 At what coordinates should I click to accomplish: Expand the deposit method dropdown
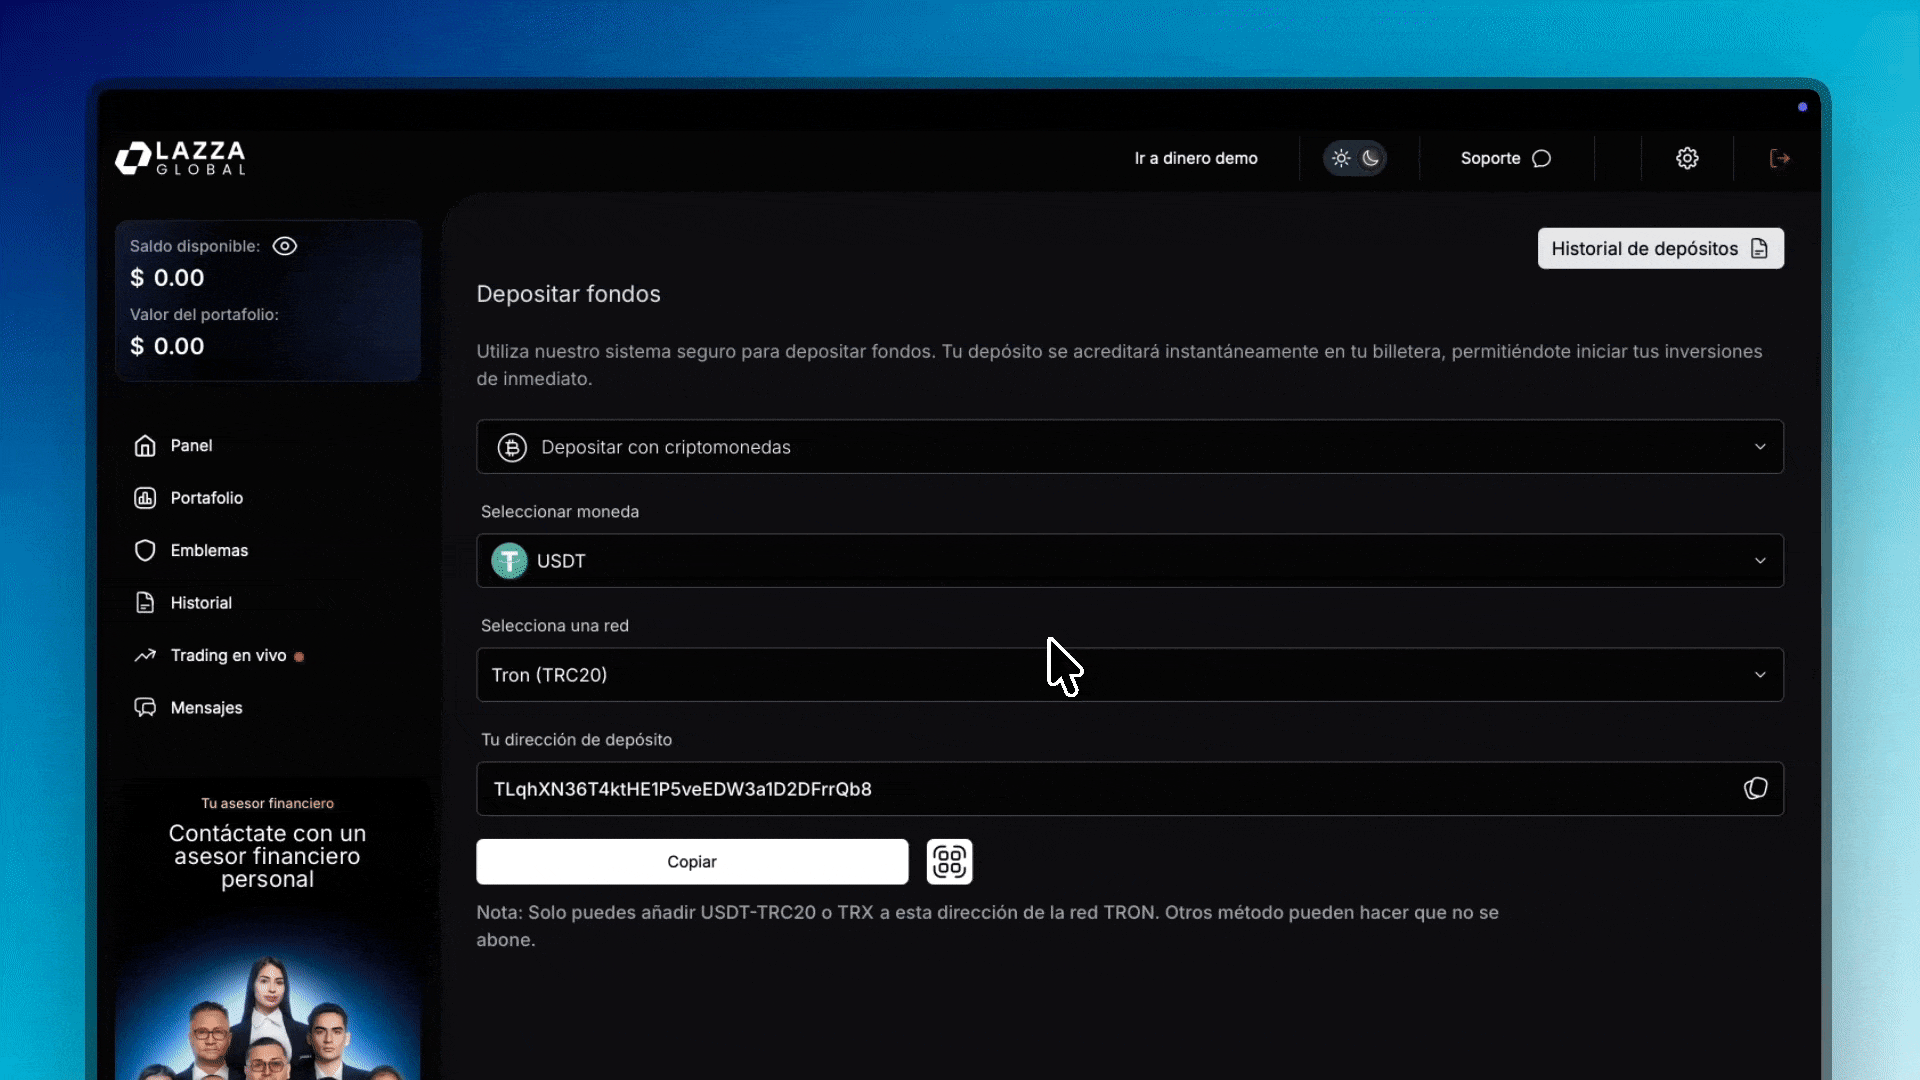[x=1129, y=447]
